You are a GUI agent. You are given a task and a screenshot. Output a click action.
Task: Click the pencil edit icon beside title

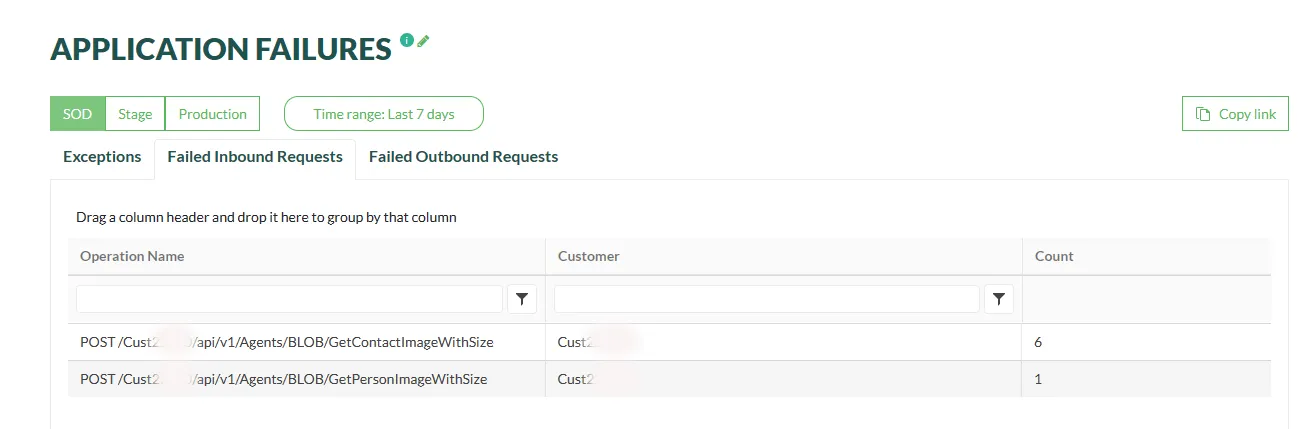click(x=423, y=41)
